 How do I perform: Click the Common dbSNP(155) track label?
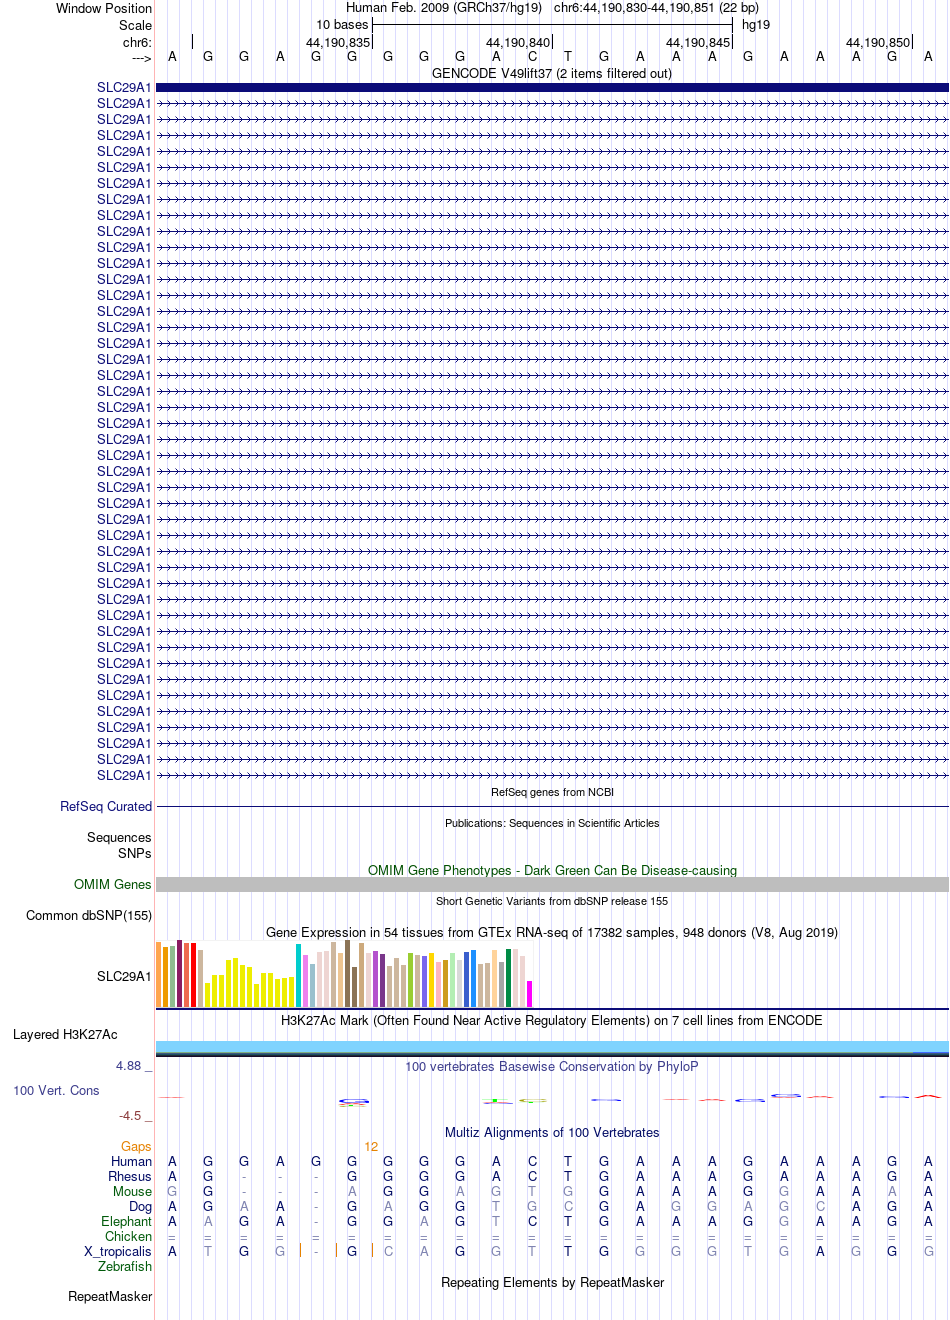point(89,916)
